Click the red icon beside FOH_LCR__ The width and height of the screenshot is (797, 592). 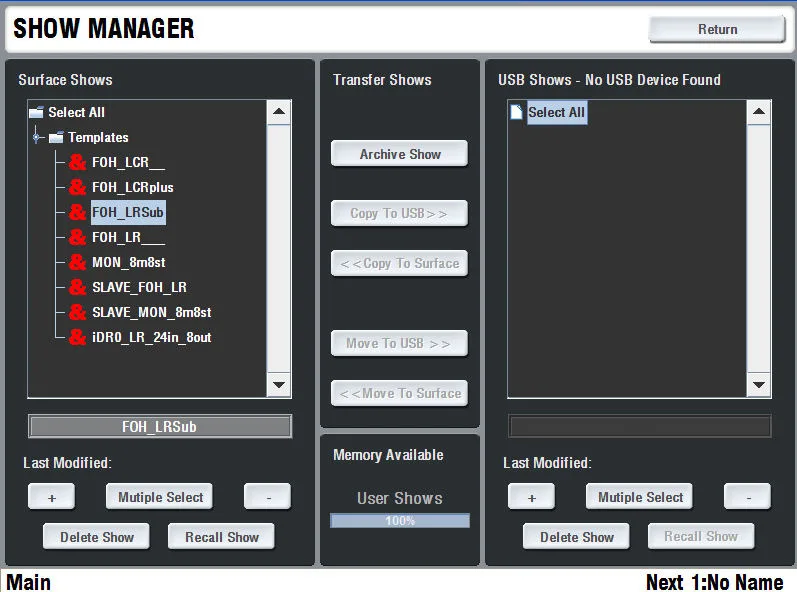(x=77, y=162)
